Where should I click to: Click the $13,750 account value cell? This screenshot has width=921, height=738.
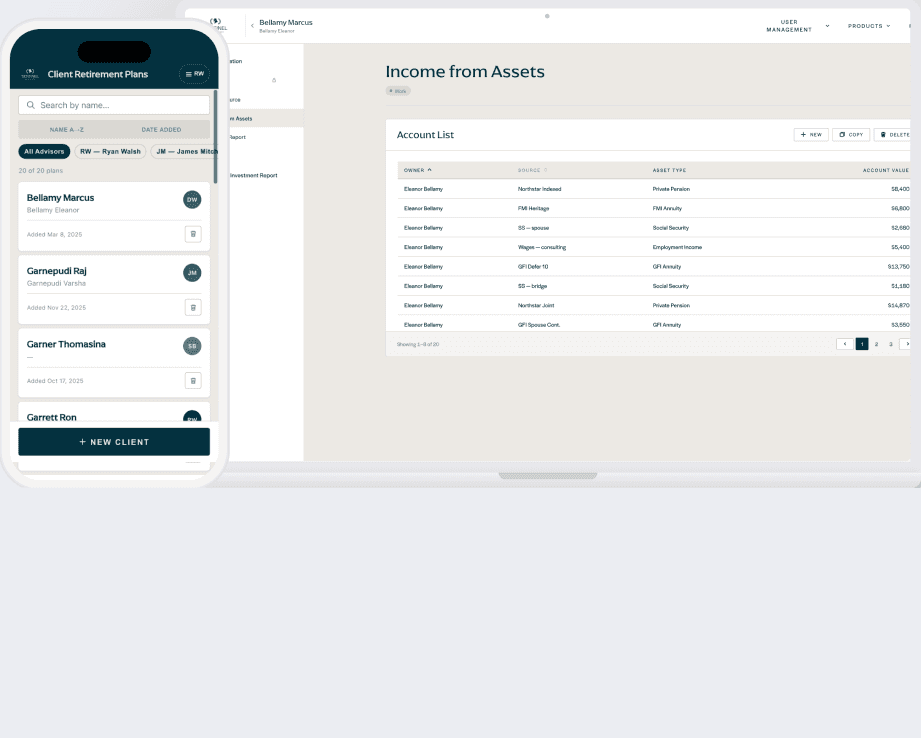click(899, 267)
